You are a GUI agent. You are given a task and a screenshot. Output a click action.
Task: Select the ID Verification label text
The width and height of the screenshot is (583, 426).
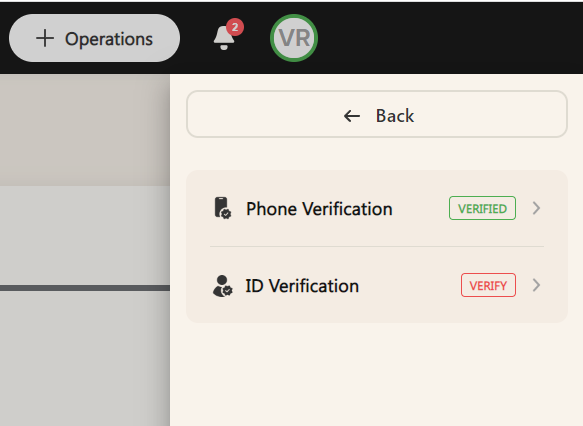[302, 286]
